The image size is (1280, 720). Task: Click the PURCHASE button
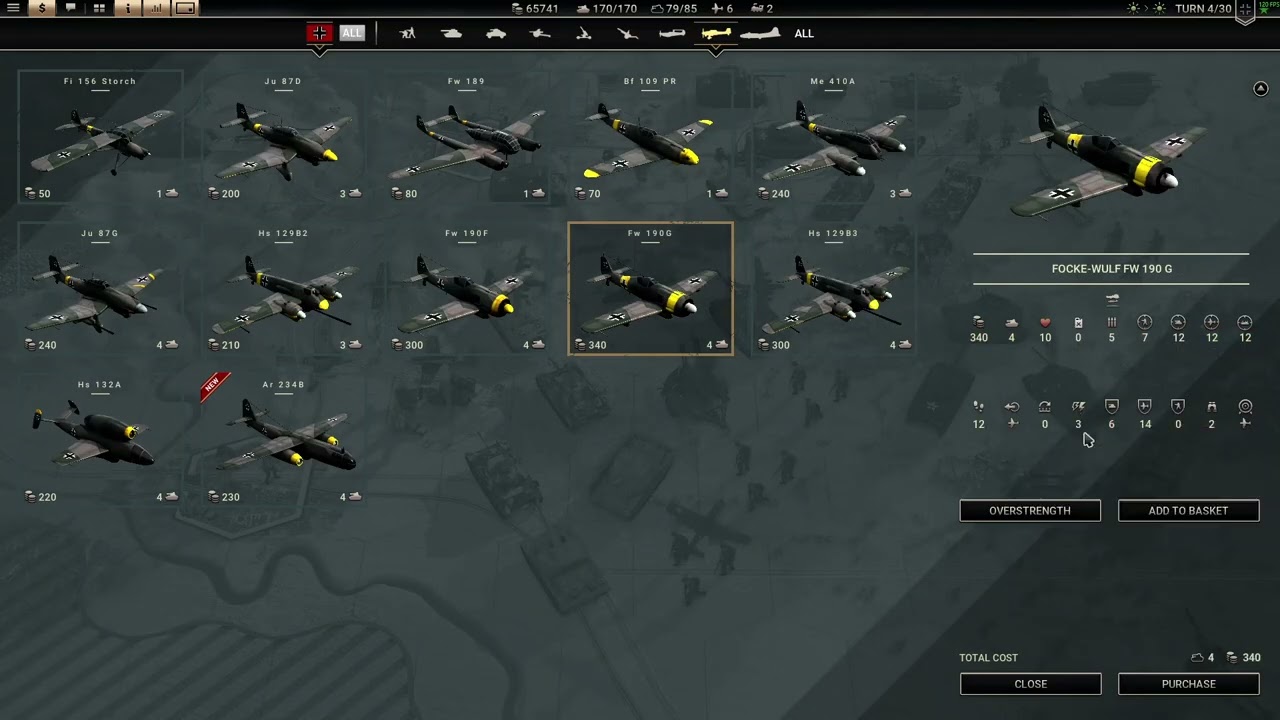[x=1188, y=684]
